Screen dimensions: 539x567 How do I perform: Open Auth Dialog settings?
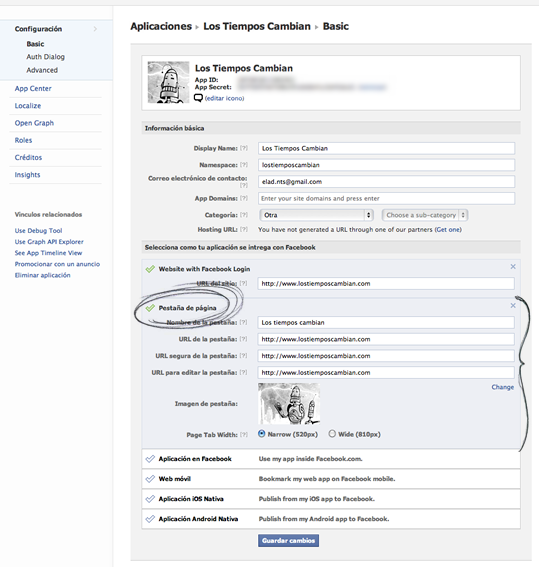[x=46, y=57]
